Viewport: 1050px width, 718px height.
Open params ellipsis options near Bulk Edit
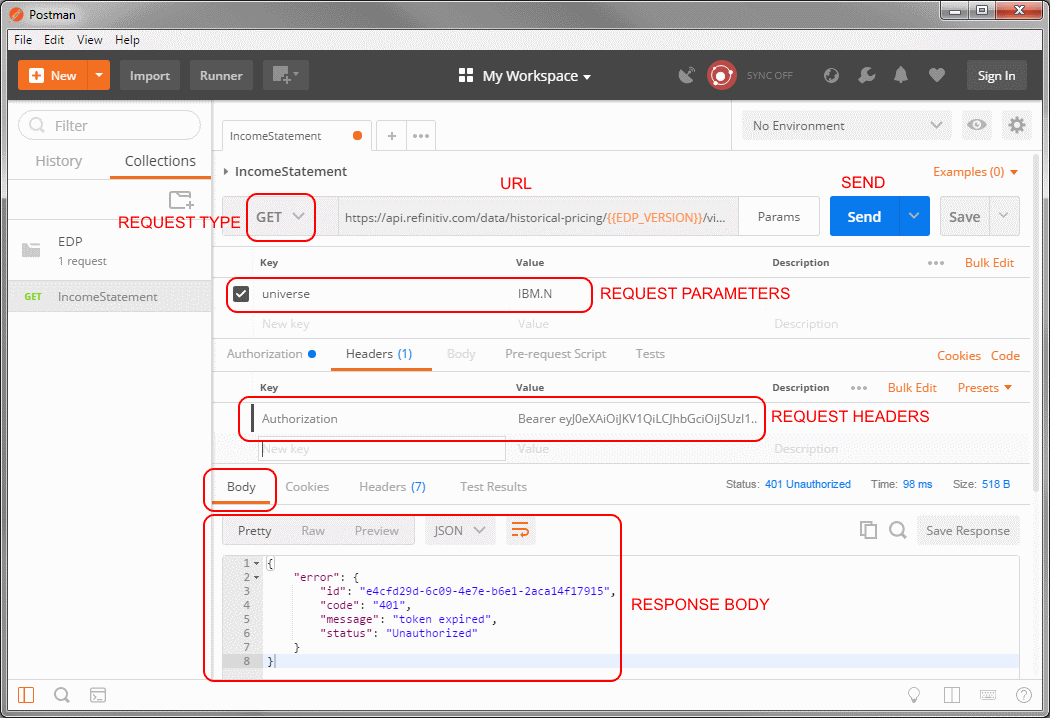936,263
